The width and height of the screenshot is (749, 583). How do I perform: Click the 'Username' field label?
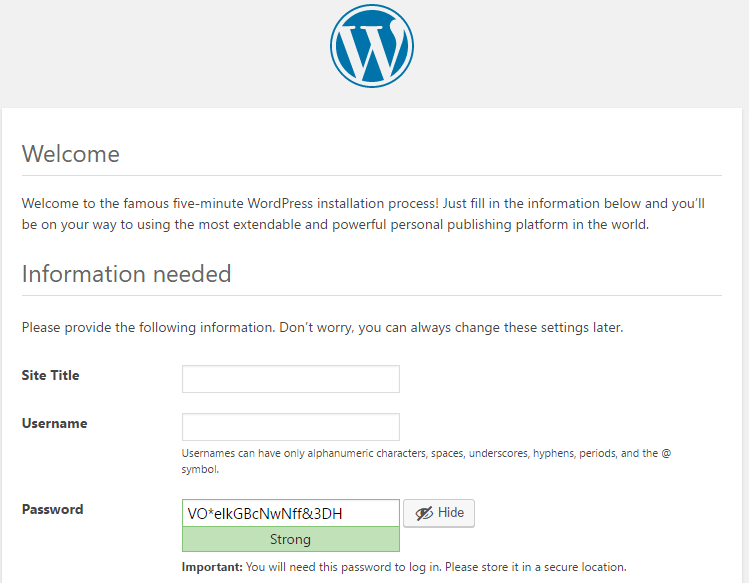tap(54, 423)
